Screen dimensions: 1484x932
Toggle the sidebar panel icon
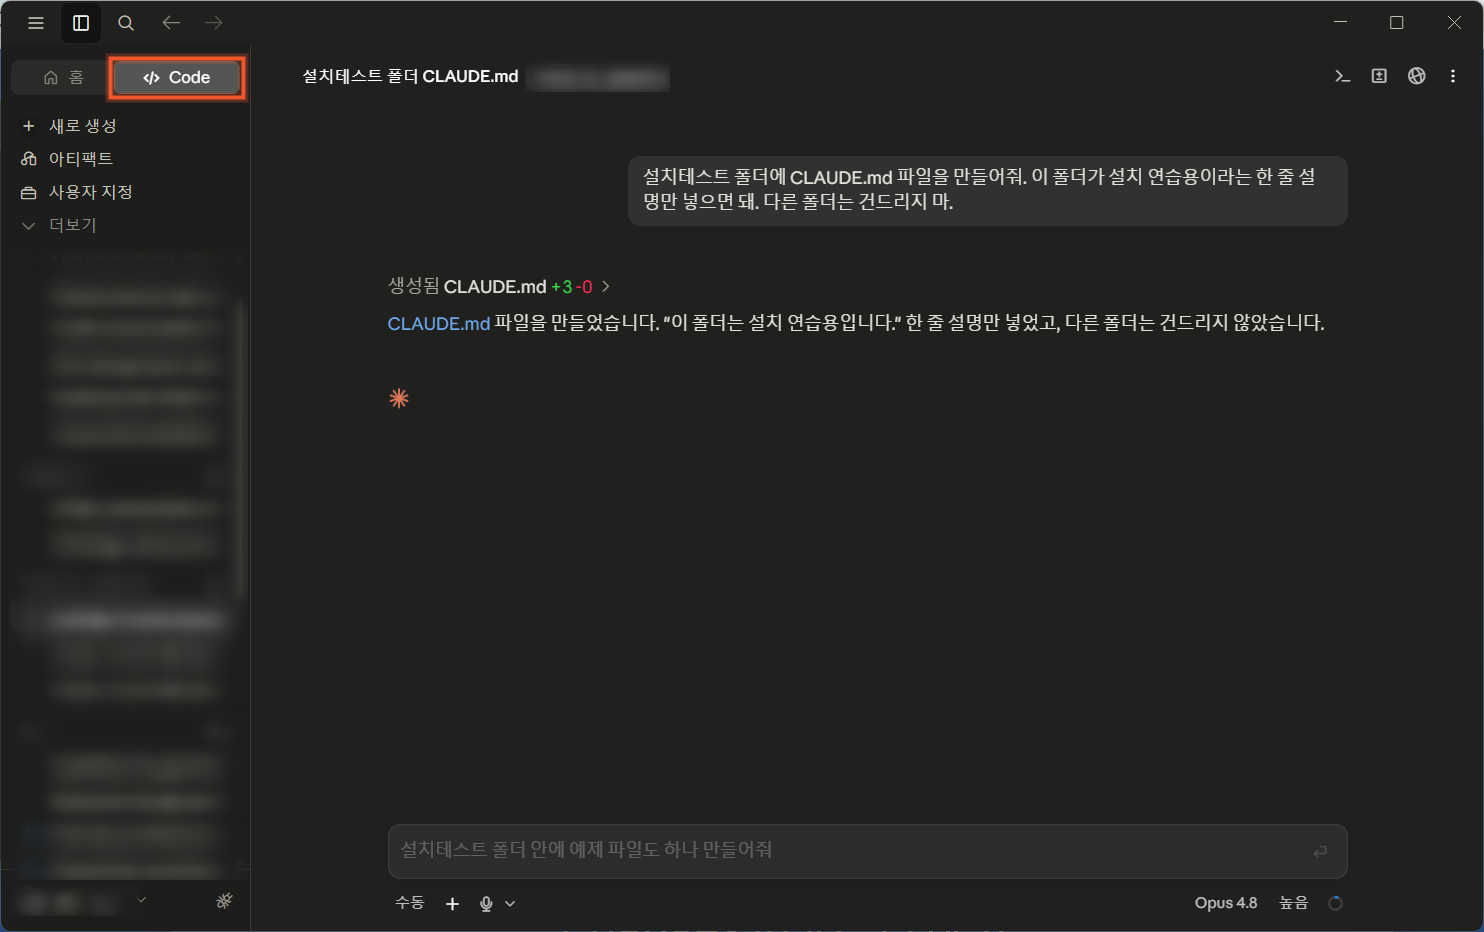pyautogui.click(x=81, y=23)
